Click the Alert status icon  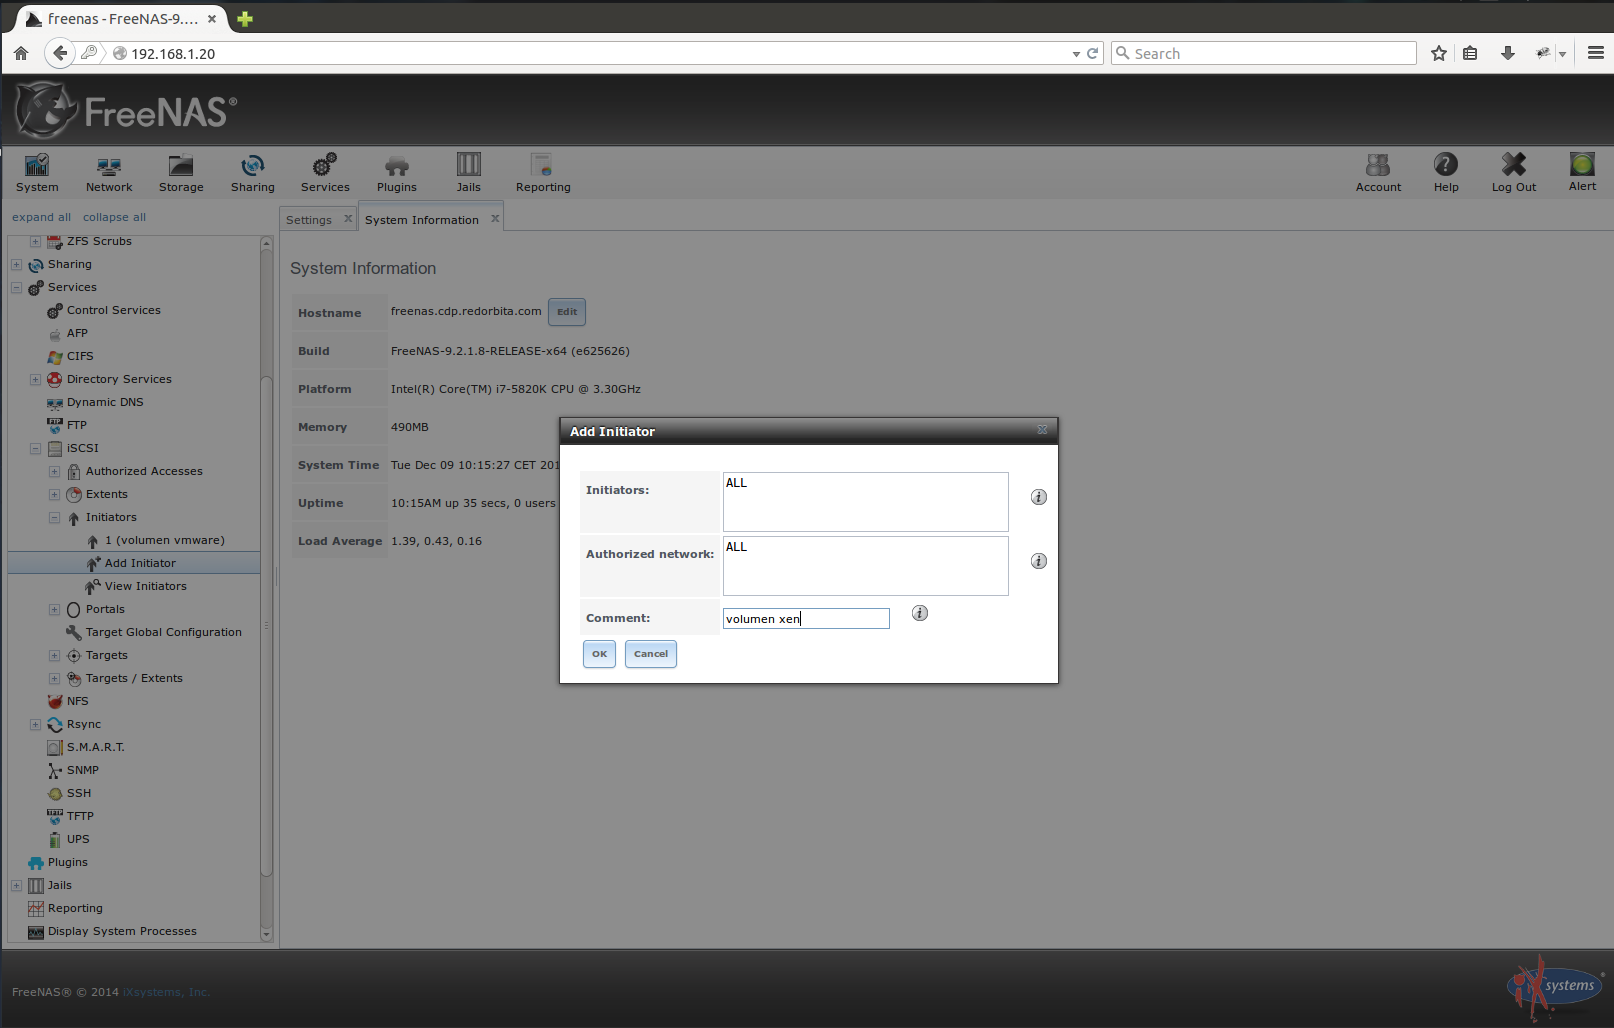click(1582, 170)
